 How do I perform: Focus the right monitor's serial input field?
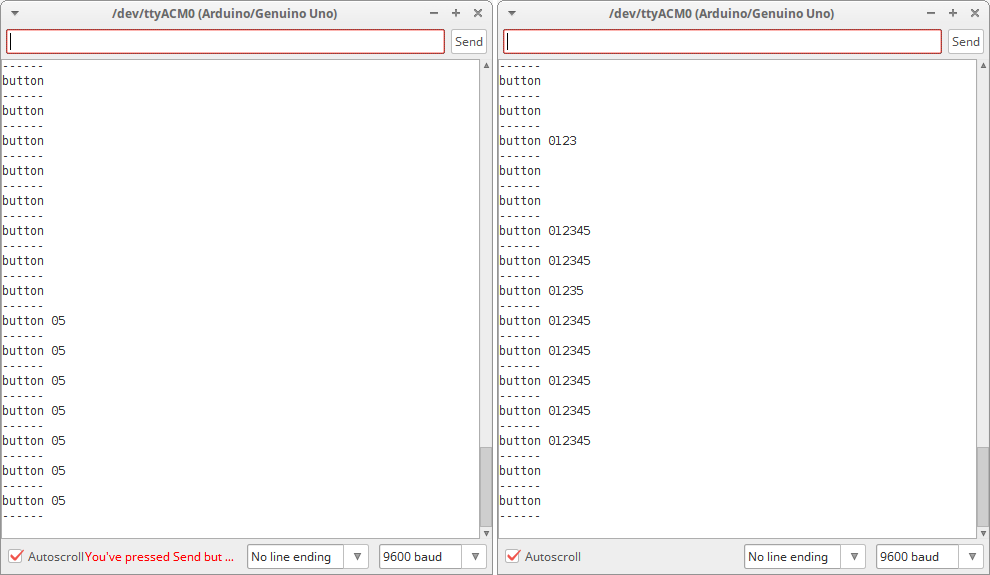tap(722, 42)
